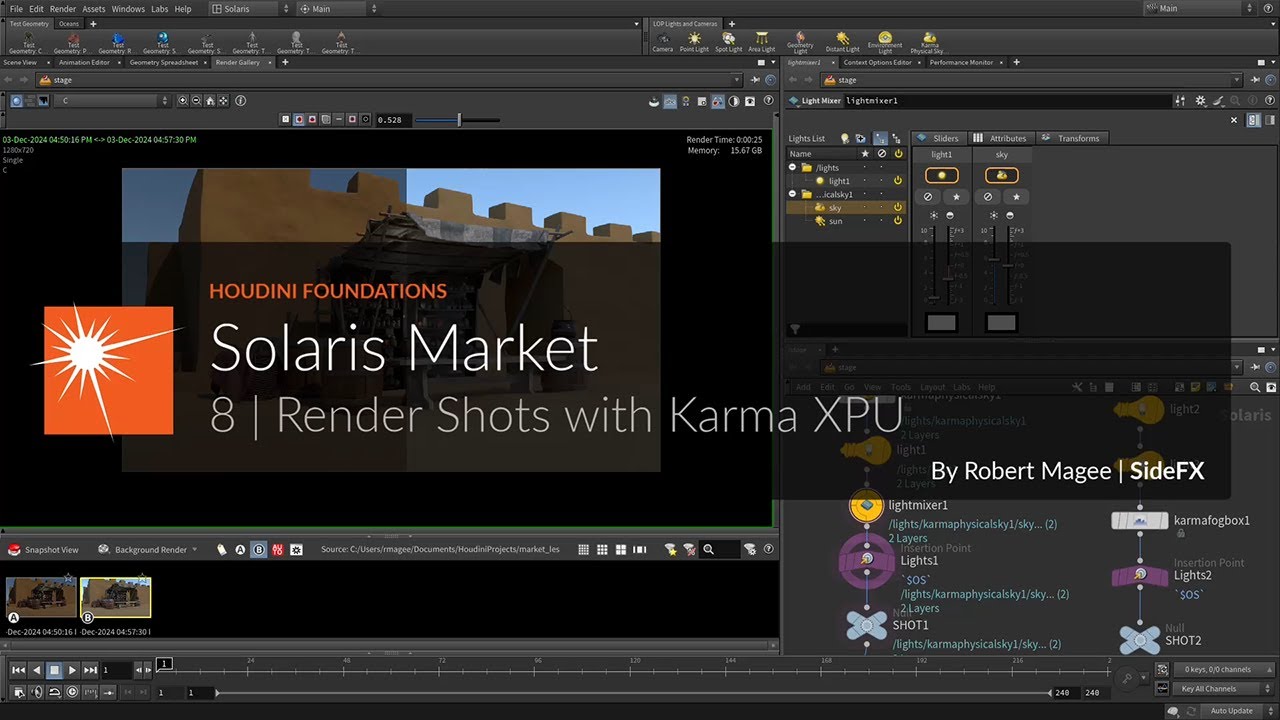Open the top-right Houdini help icon
Viewport: 1280px width, 720px height.
[1271, 9]
